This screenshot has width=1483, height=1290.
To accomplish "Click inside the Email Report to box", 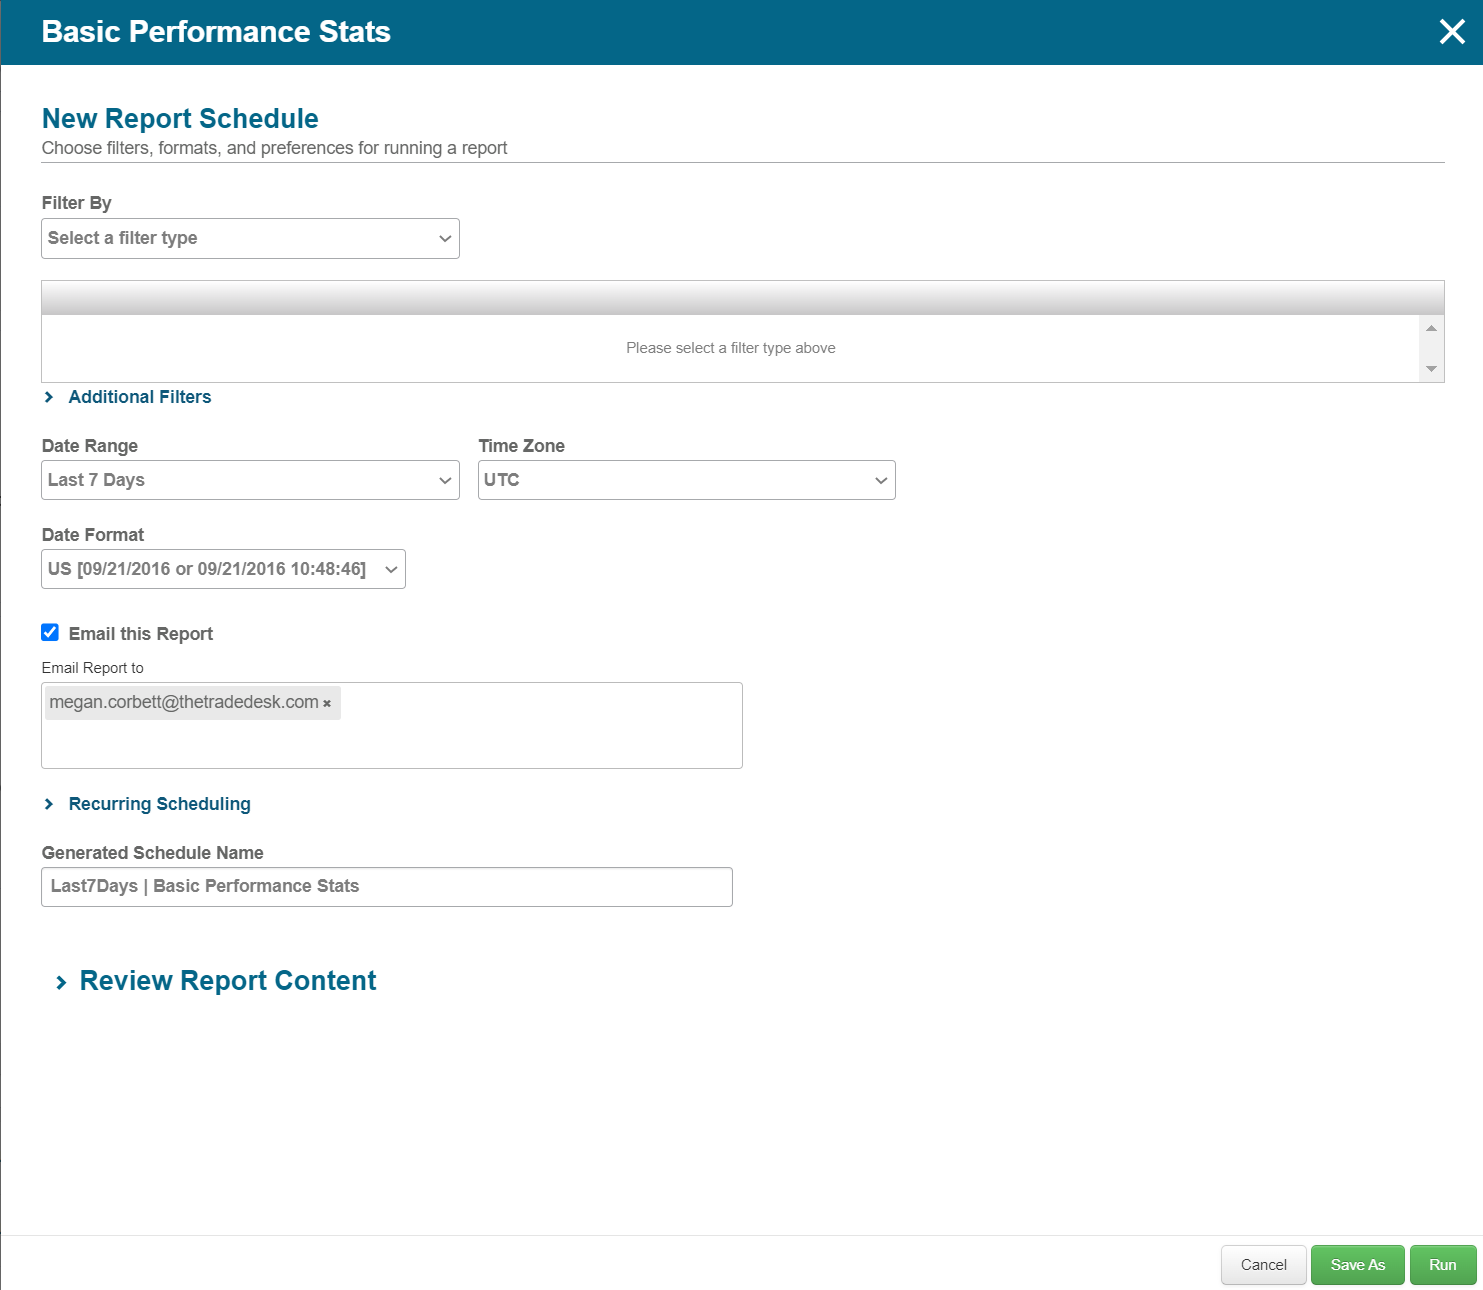I will (x=540, y=740).
